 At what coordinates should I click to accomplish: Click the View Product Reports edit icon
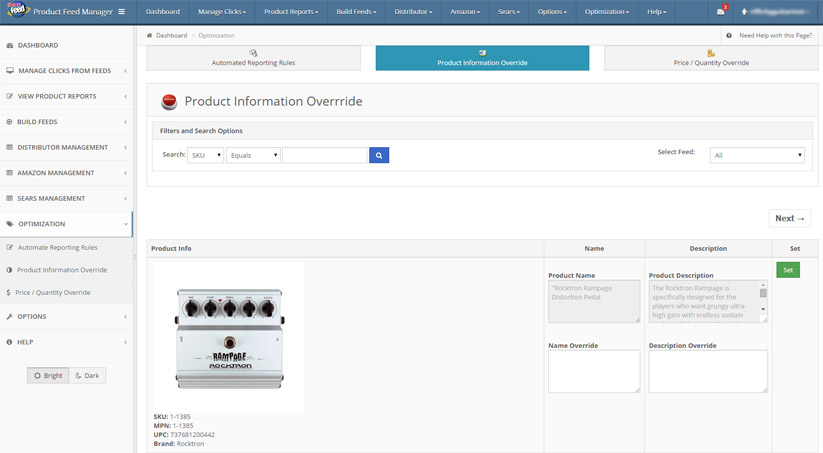tap(9, 97)
